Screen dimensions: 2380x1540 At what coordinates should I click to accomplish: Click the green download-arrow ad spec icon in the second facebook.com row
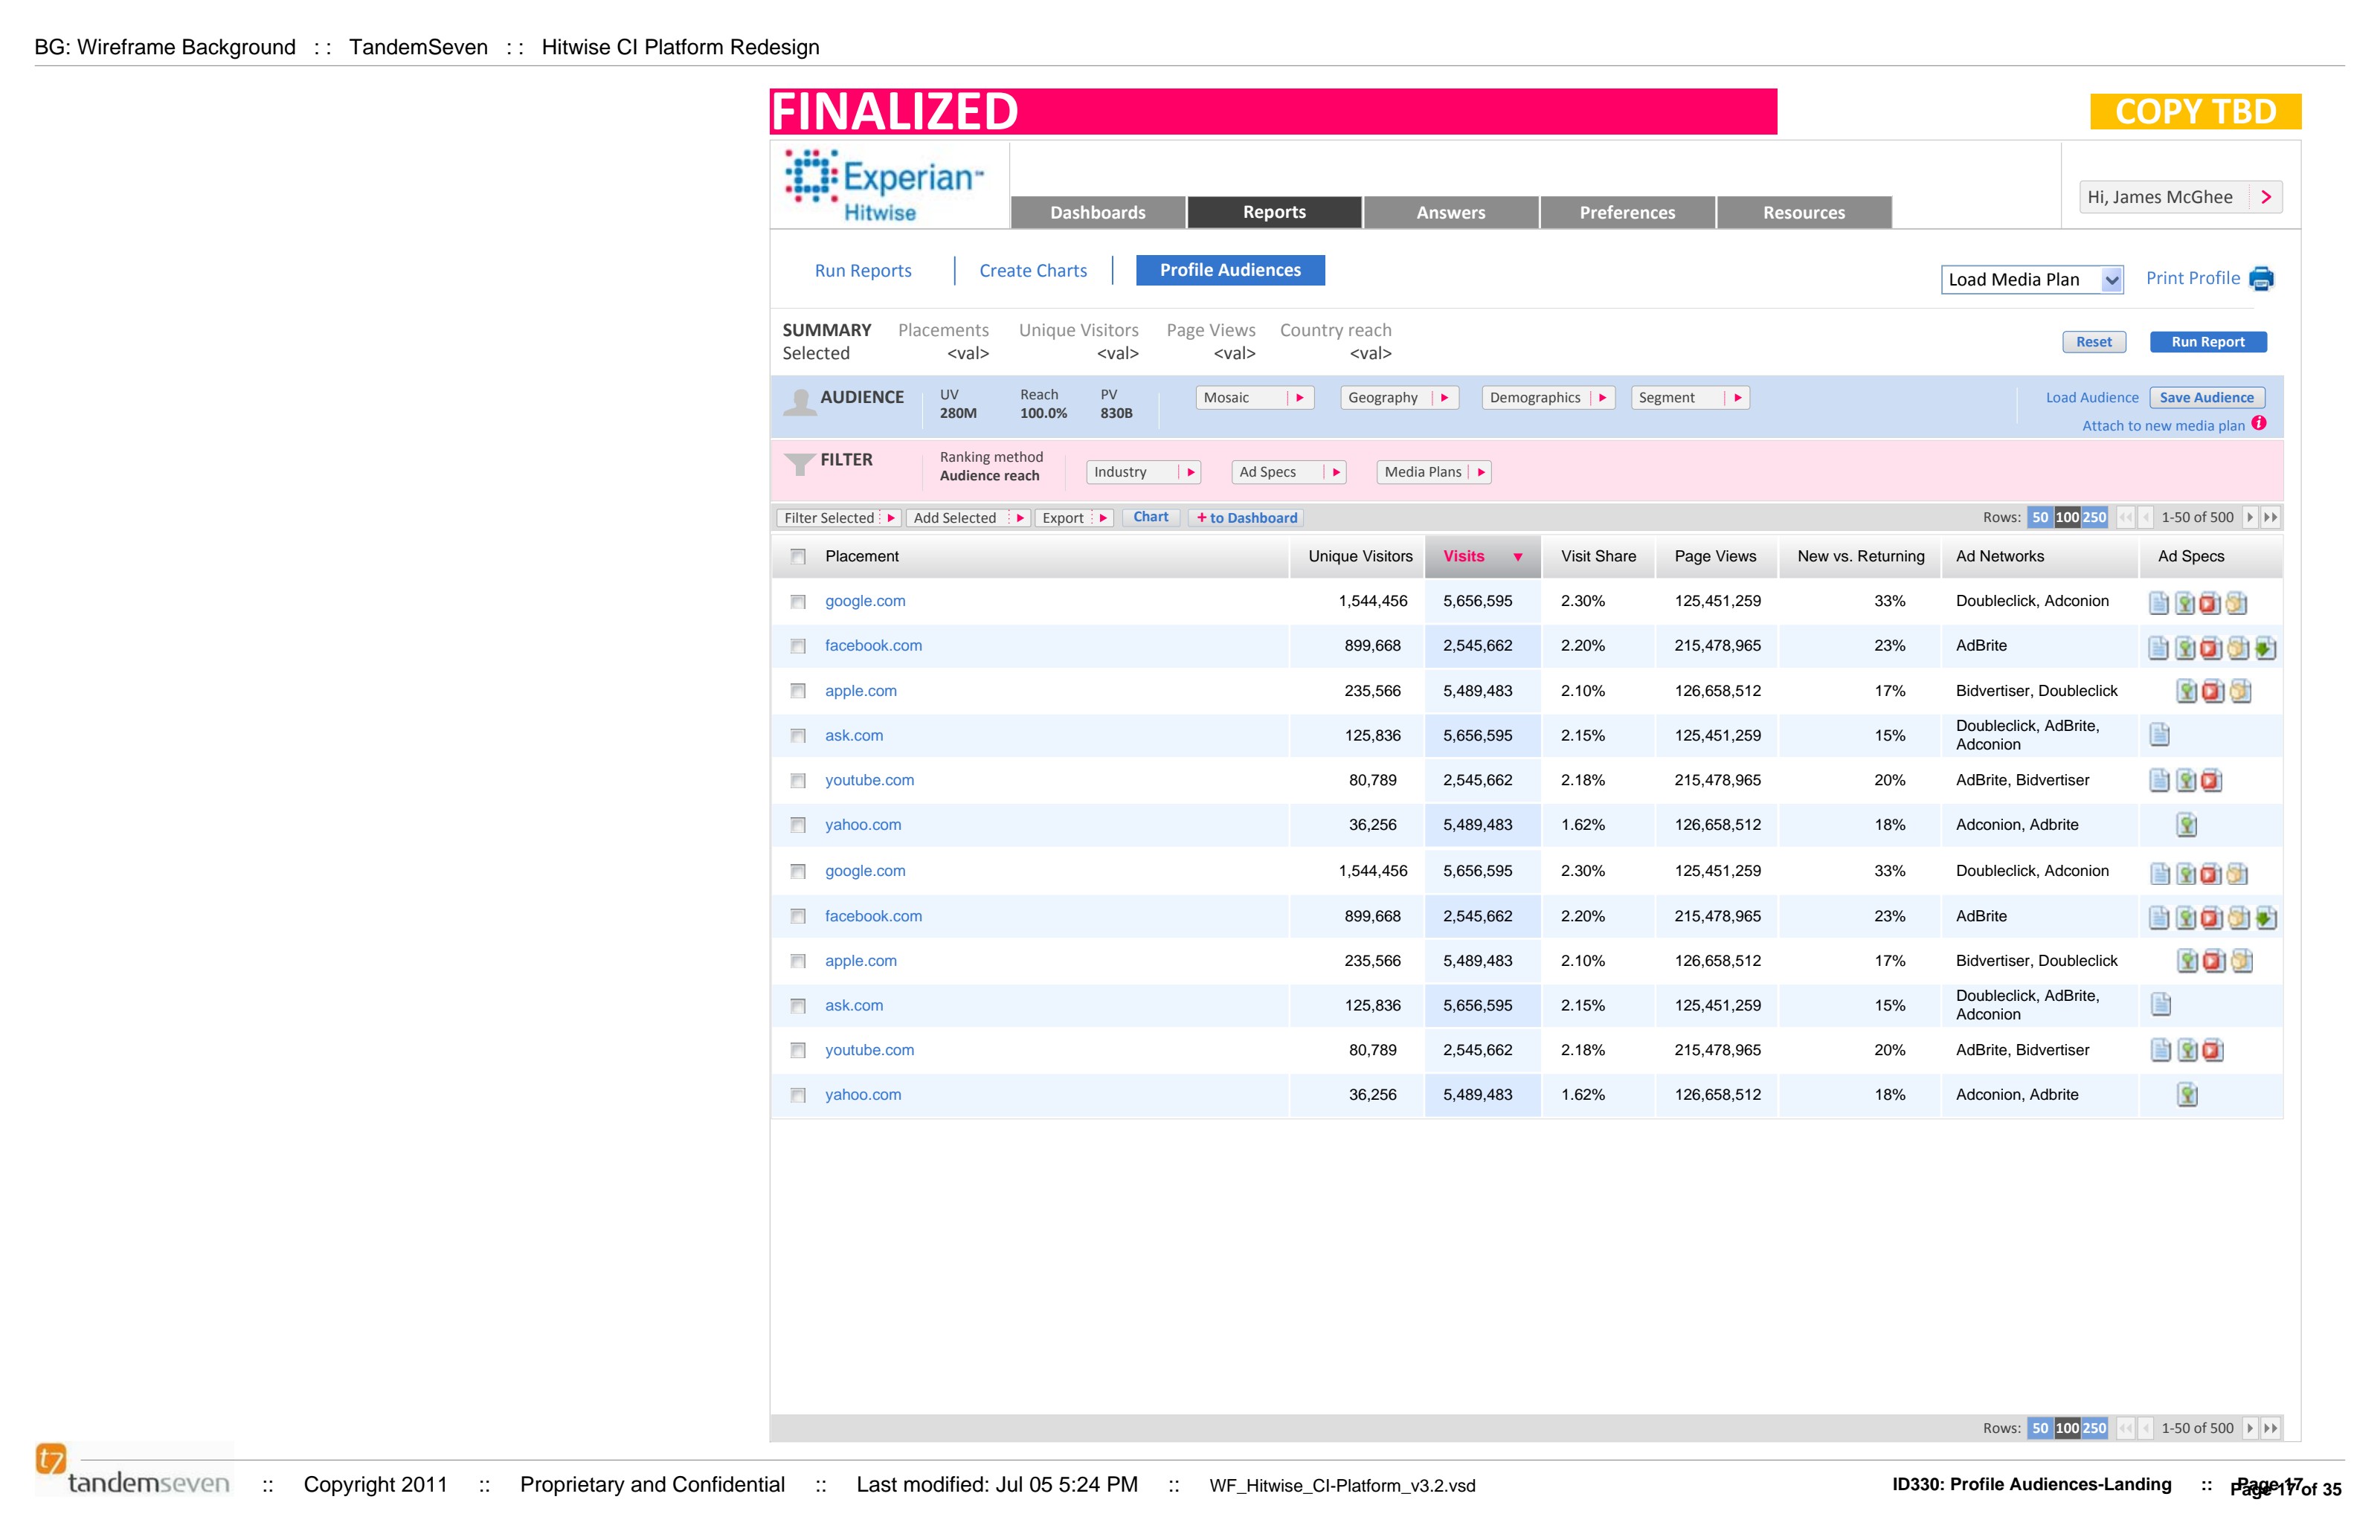2267,918
